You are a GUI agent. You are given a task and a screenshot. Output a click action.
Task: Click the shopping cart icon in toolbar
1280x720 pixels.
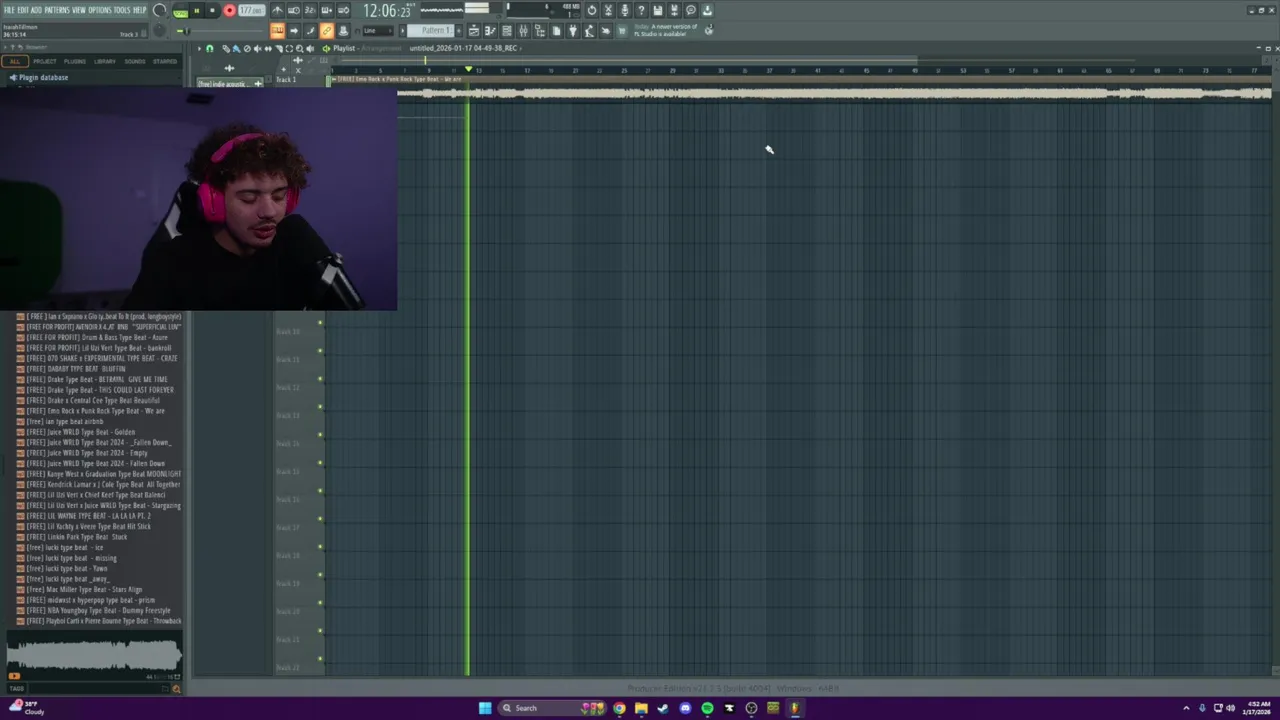[623, 30]
